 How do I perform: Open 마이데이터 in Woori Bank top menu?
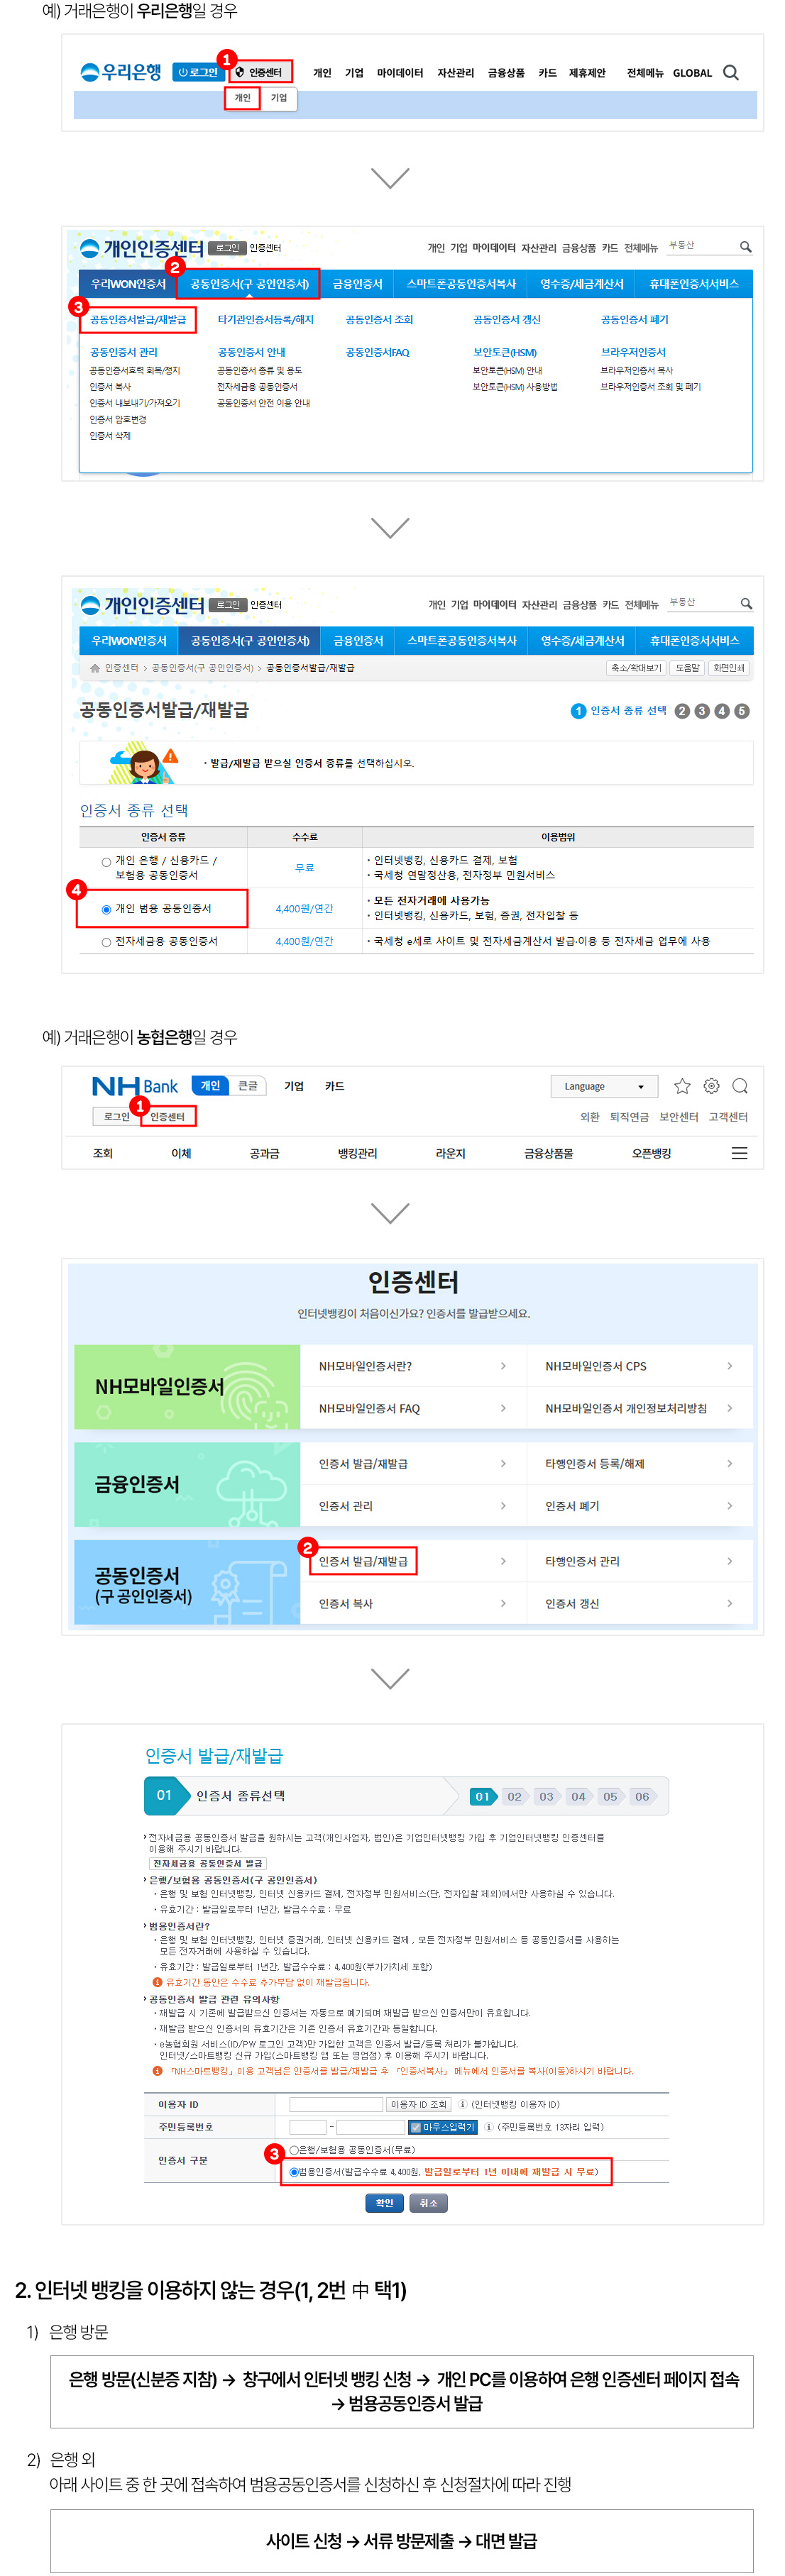click(x=400, y=73)
